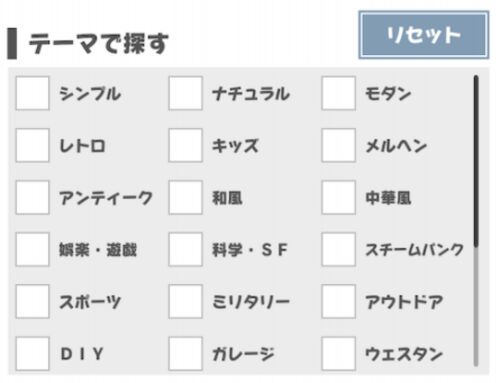
Task: Enable the ナチュラル theme checkbox
Action: pyautogui.click(x=185, y=93)
